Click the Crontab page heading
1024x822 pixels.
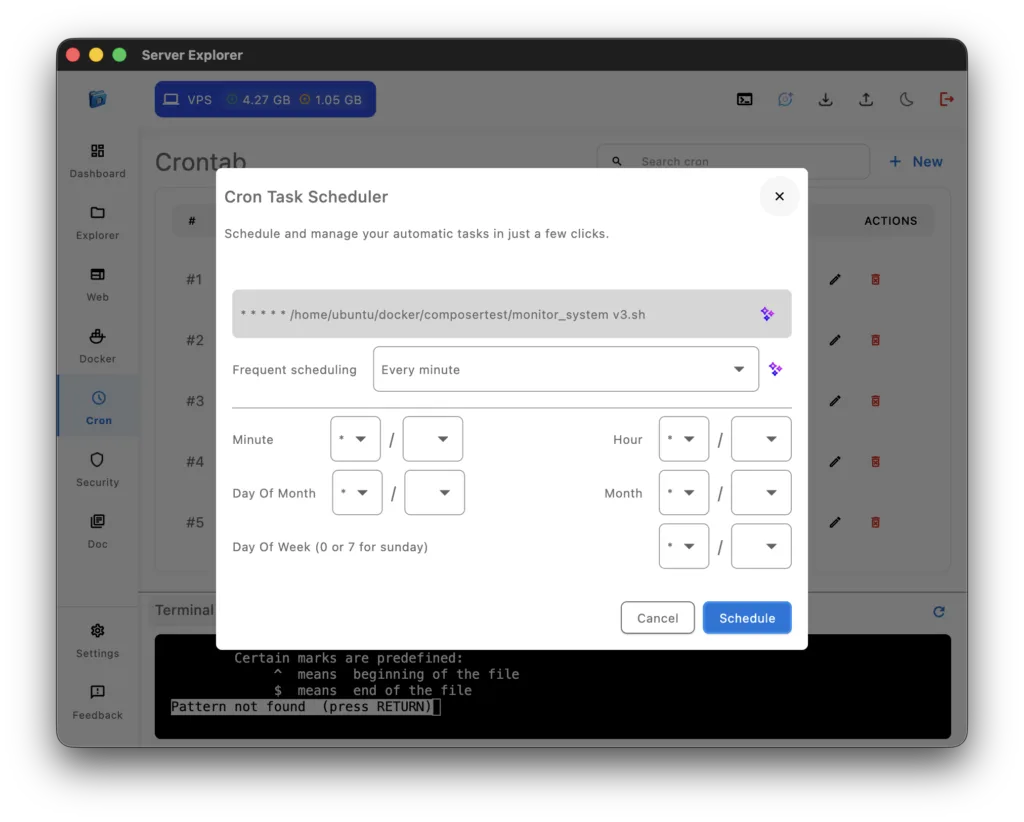click(200, 161)
